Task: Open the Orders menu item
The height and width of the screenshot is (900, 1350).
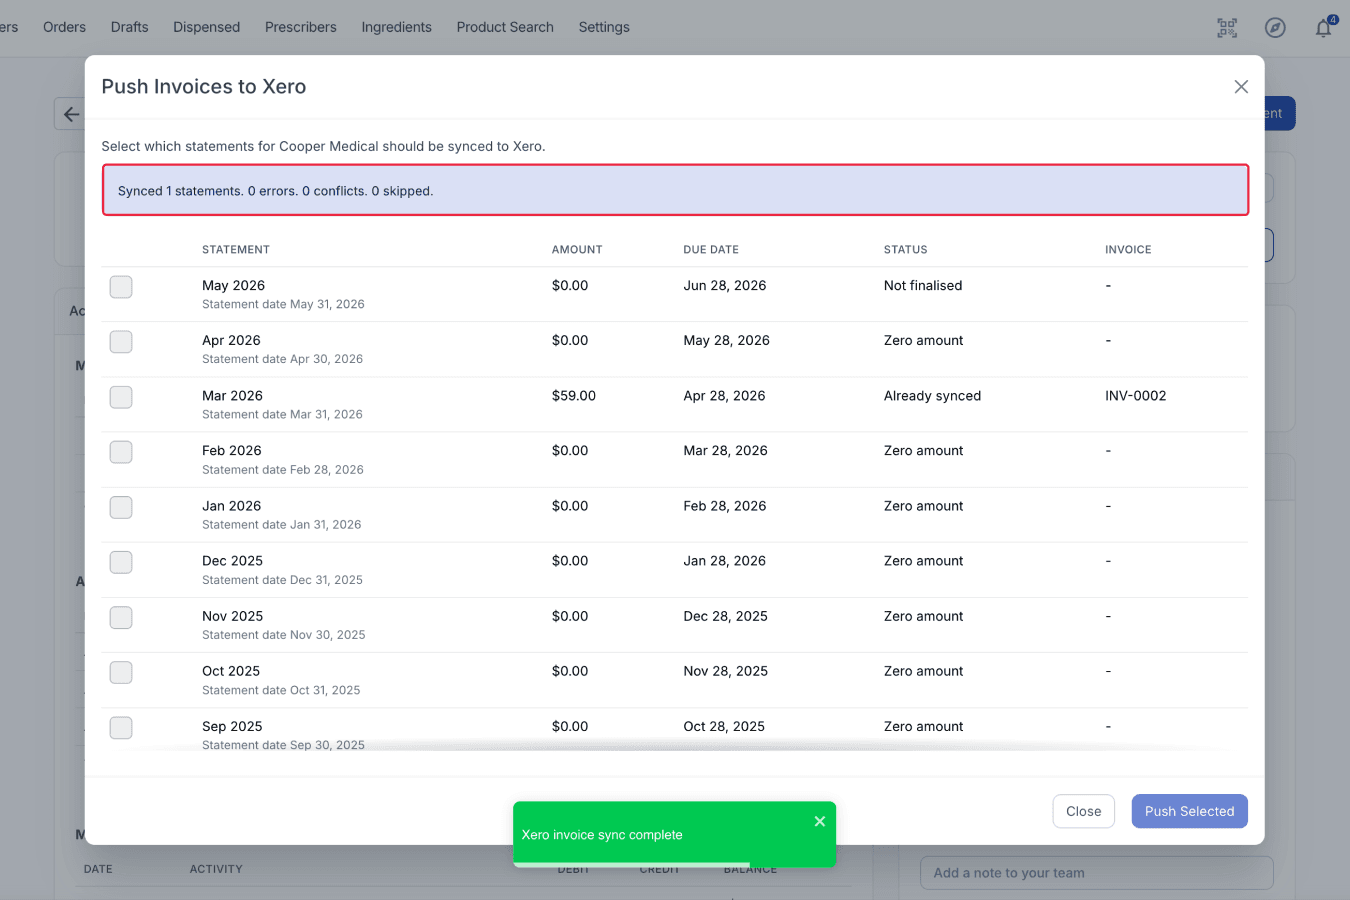Action: coord(64,27)
